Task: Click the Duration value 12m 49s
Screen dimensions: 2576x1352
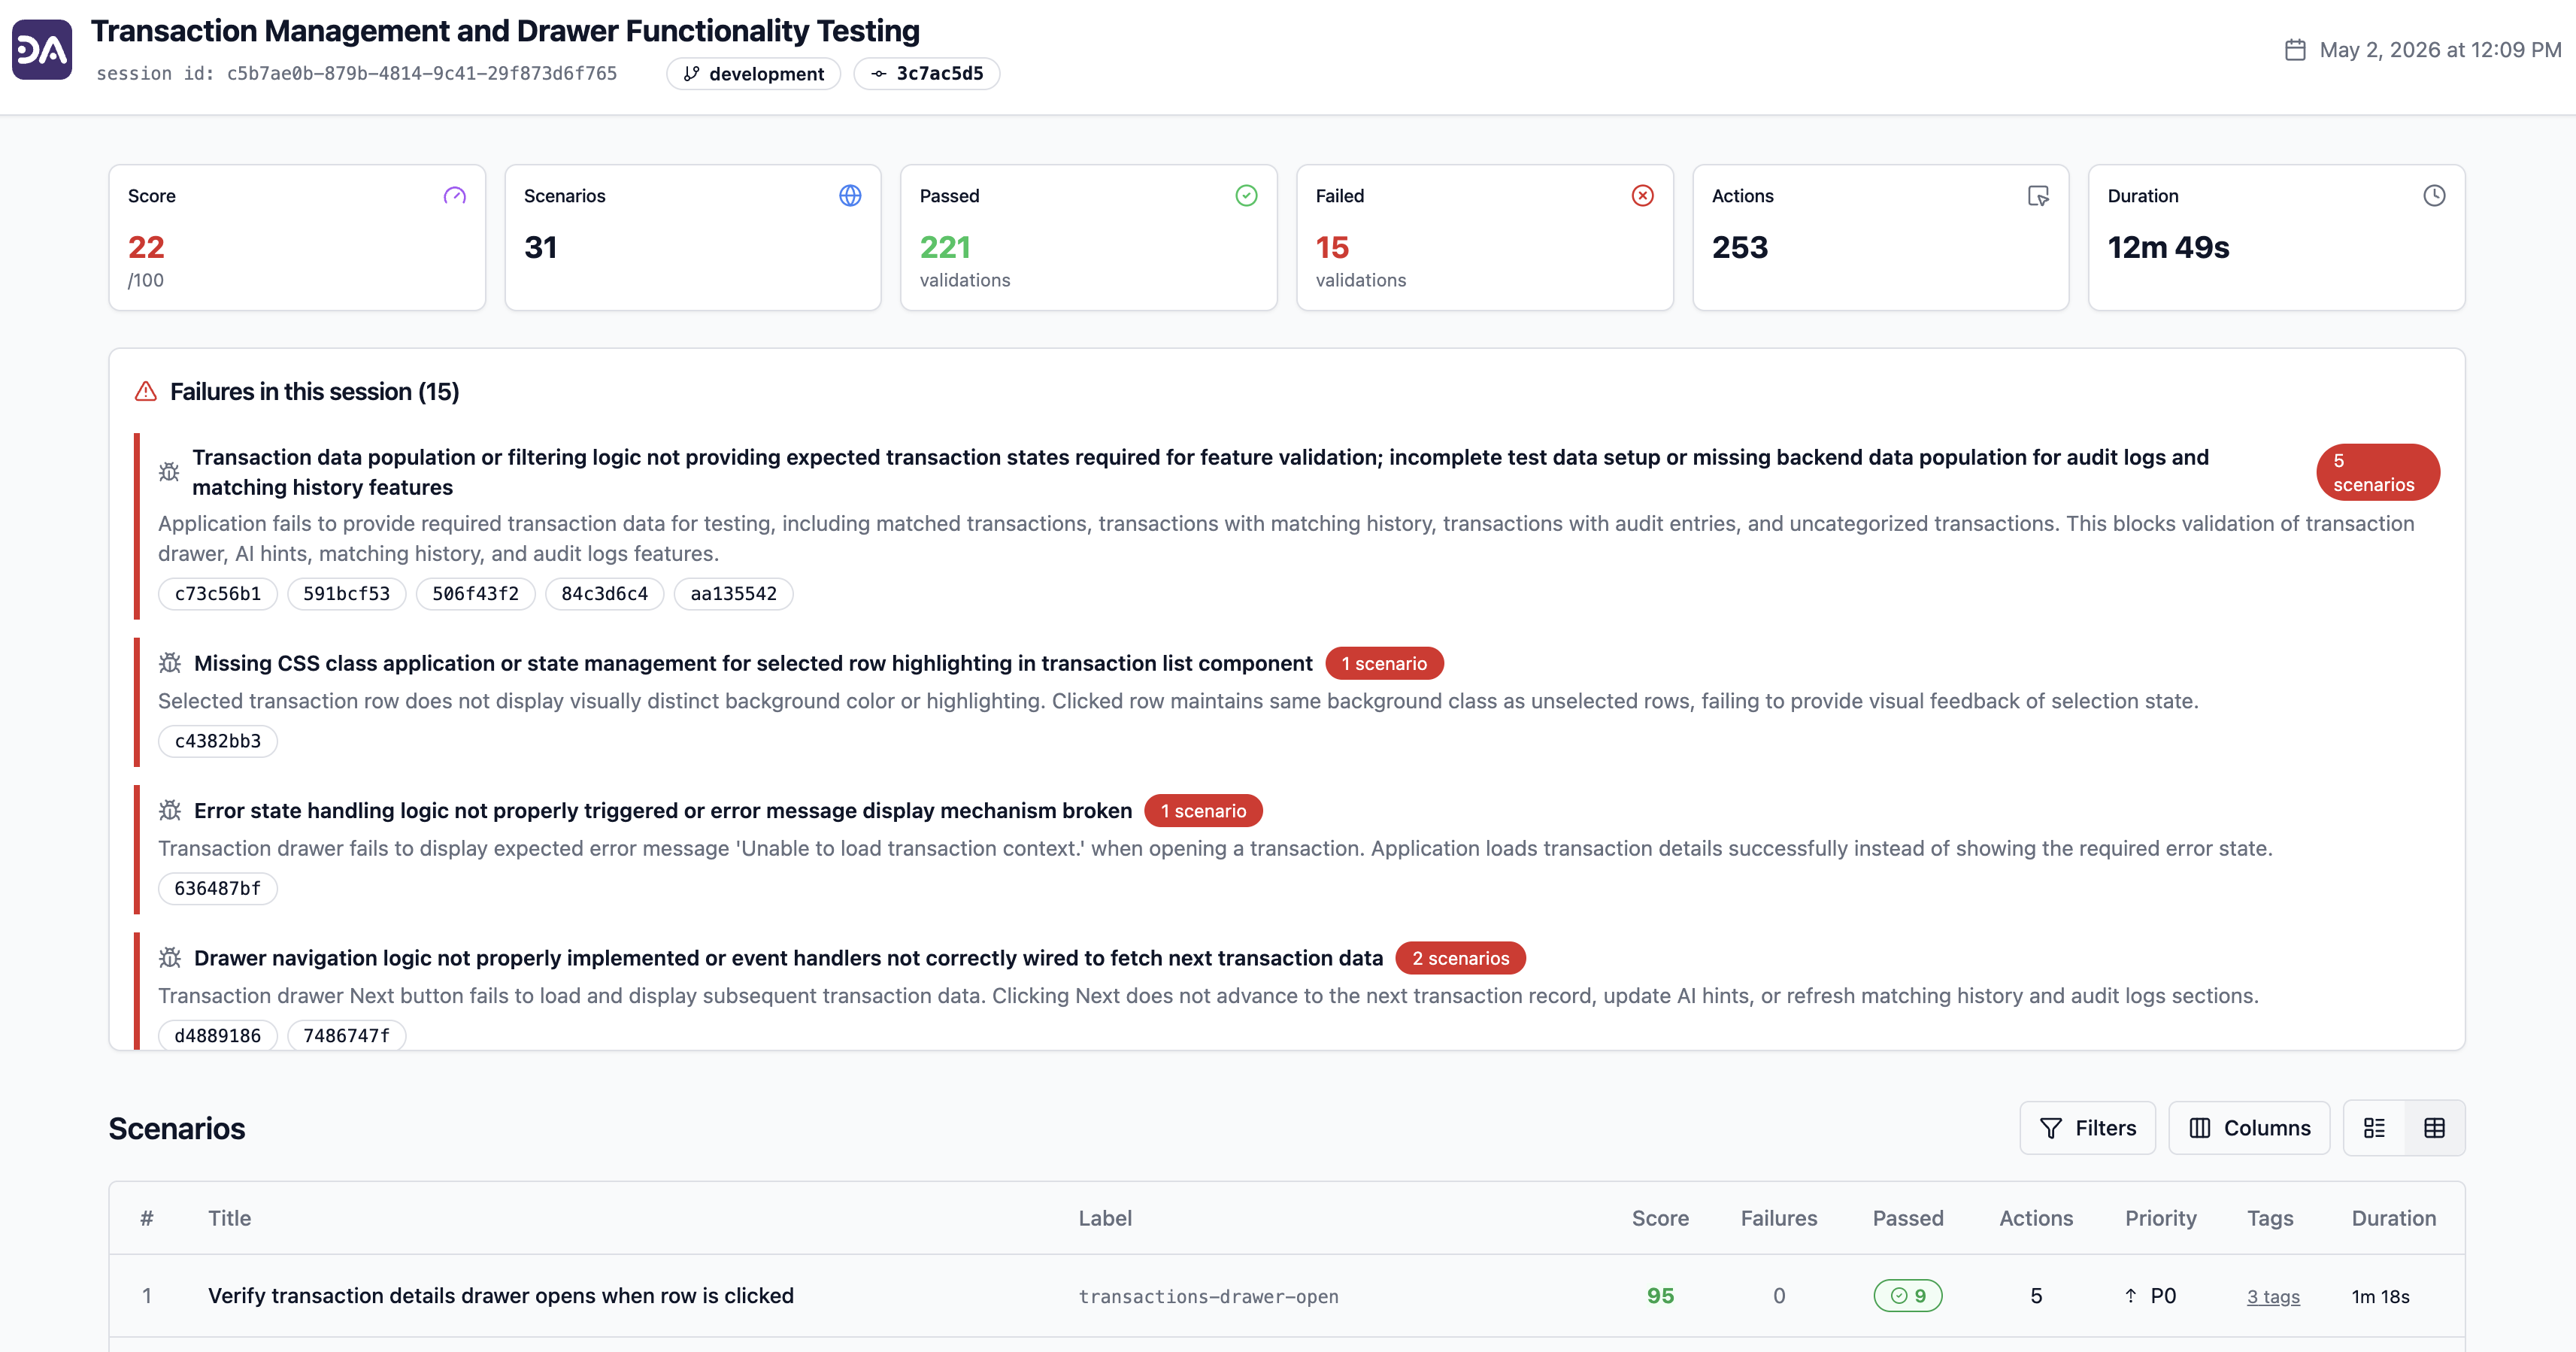Action: (2168, 248)
